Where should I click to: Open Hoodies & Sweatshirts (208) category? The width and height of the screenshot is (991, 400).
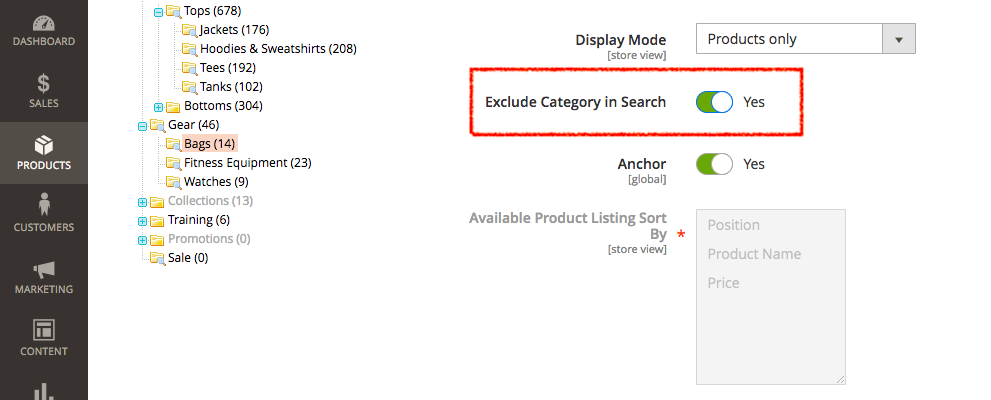pos(278,49)
